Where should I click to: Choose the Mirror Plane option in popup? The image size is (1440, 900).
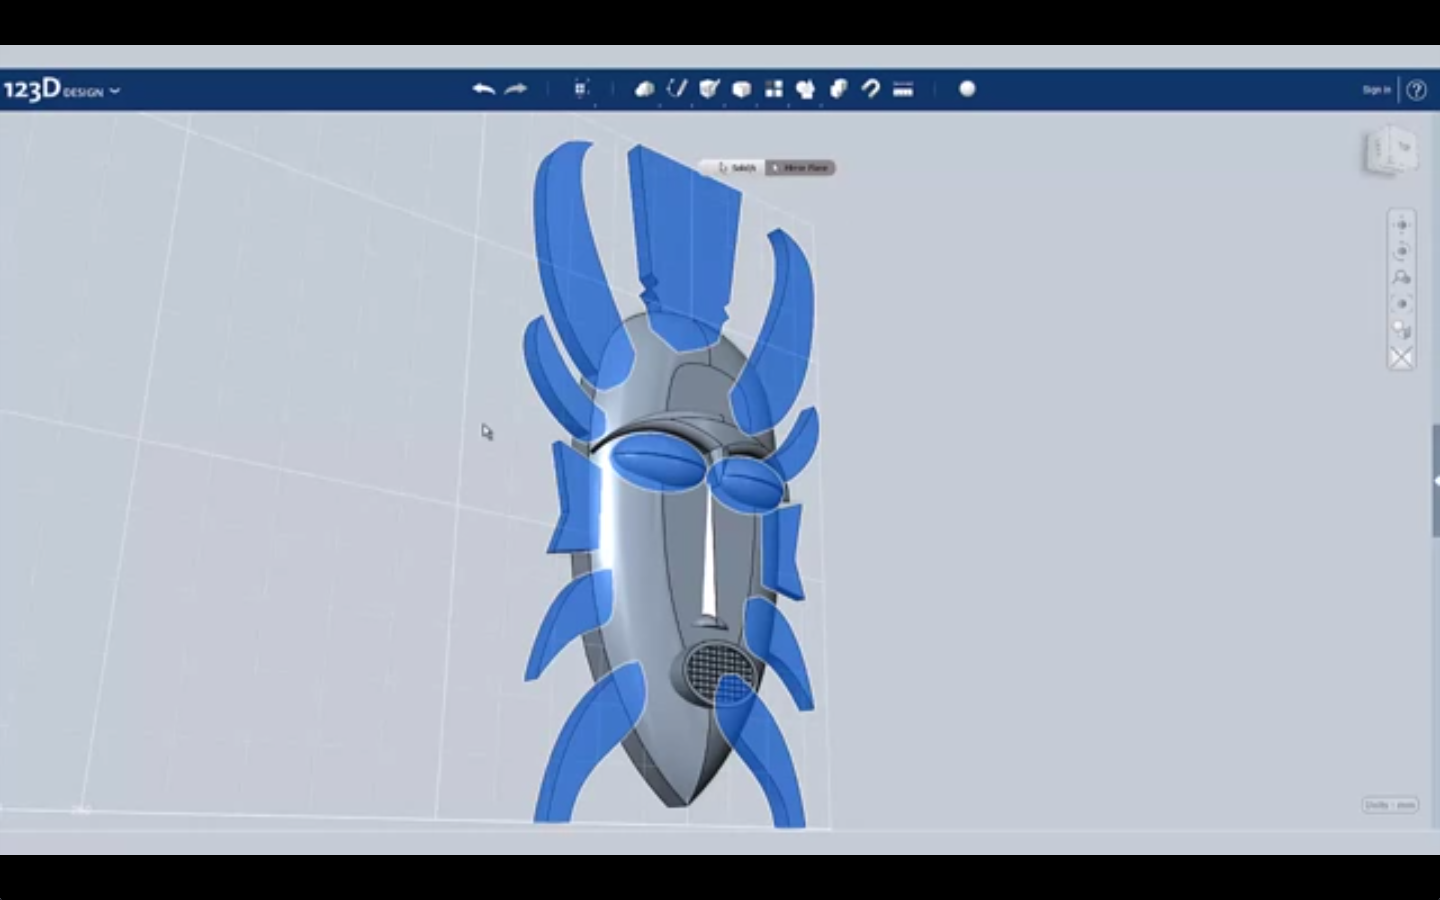(800, 168)
